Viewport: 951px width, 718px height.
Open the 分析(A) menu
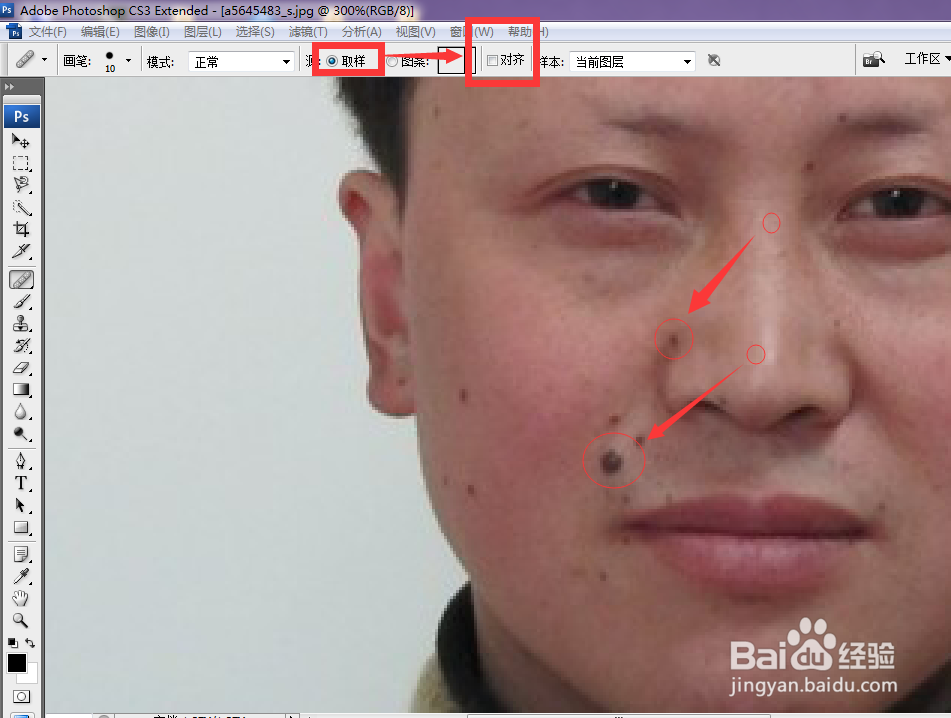(361, 32)
